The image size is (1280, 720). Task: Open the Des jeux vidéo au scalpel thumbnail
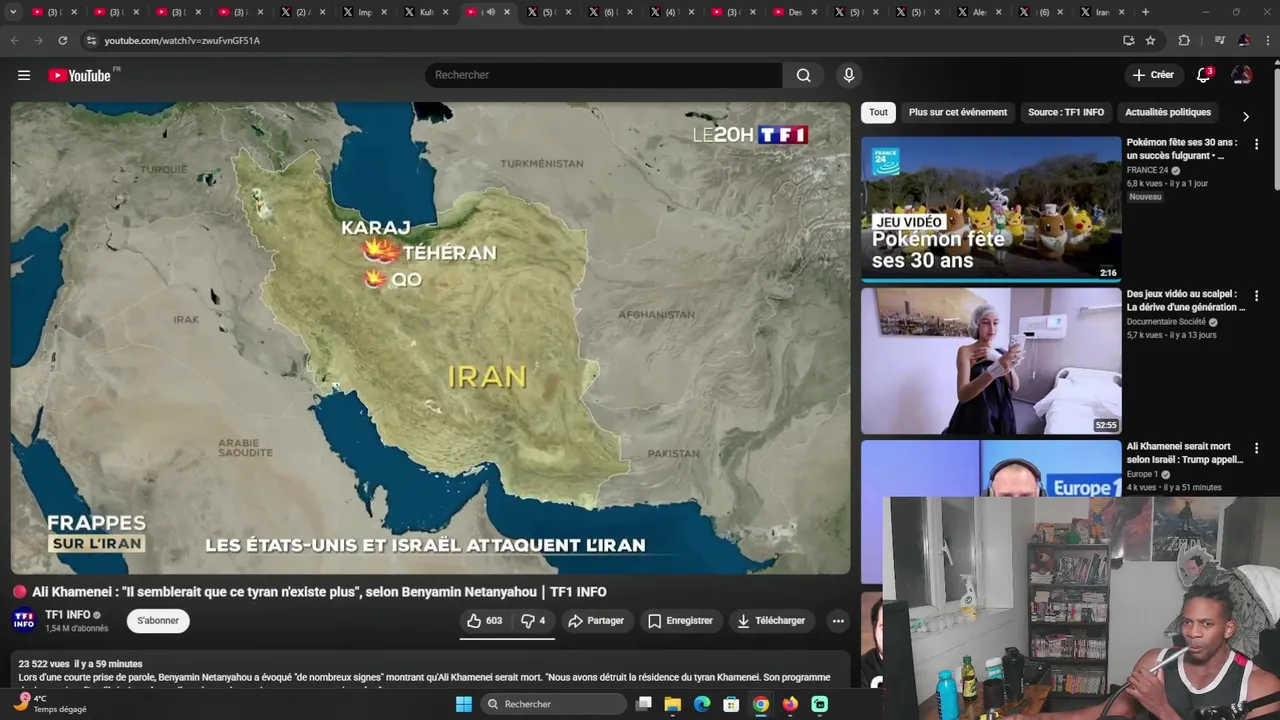[x=991, y=361]
